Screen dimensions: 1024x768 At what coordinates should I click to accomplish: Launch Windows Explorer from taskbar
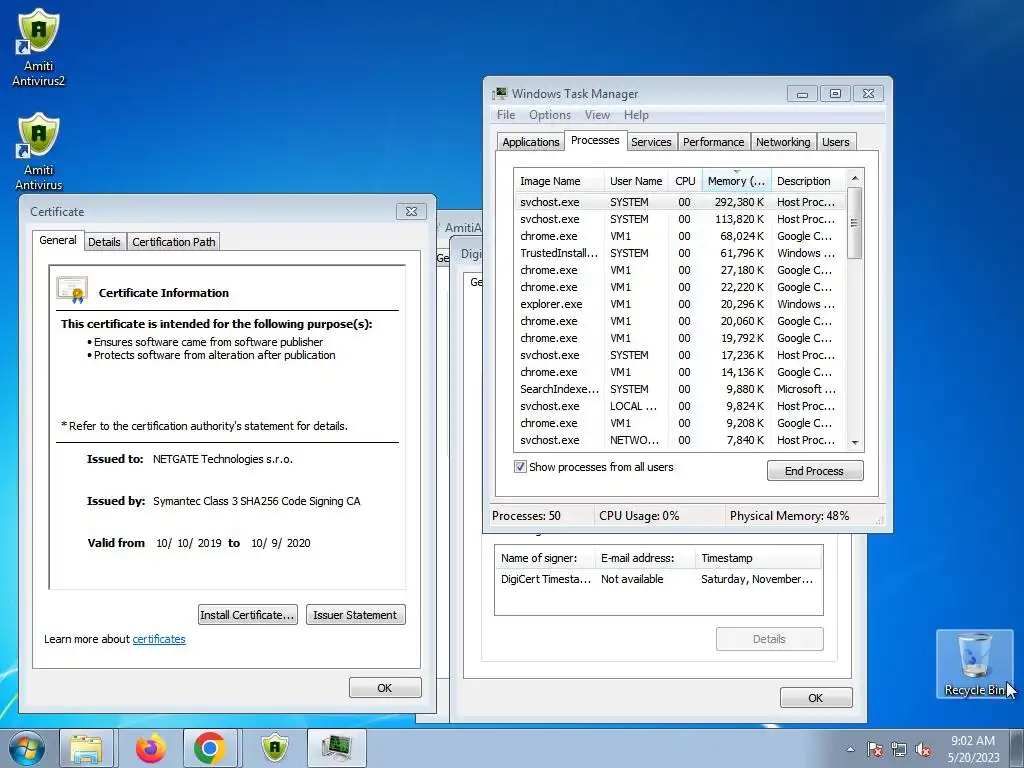[x=86, y=748]
